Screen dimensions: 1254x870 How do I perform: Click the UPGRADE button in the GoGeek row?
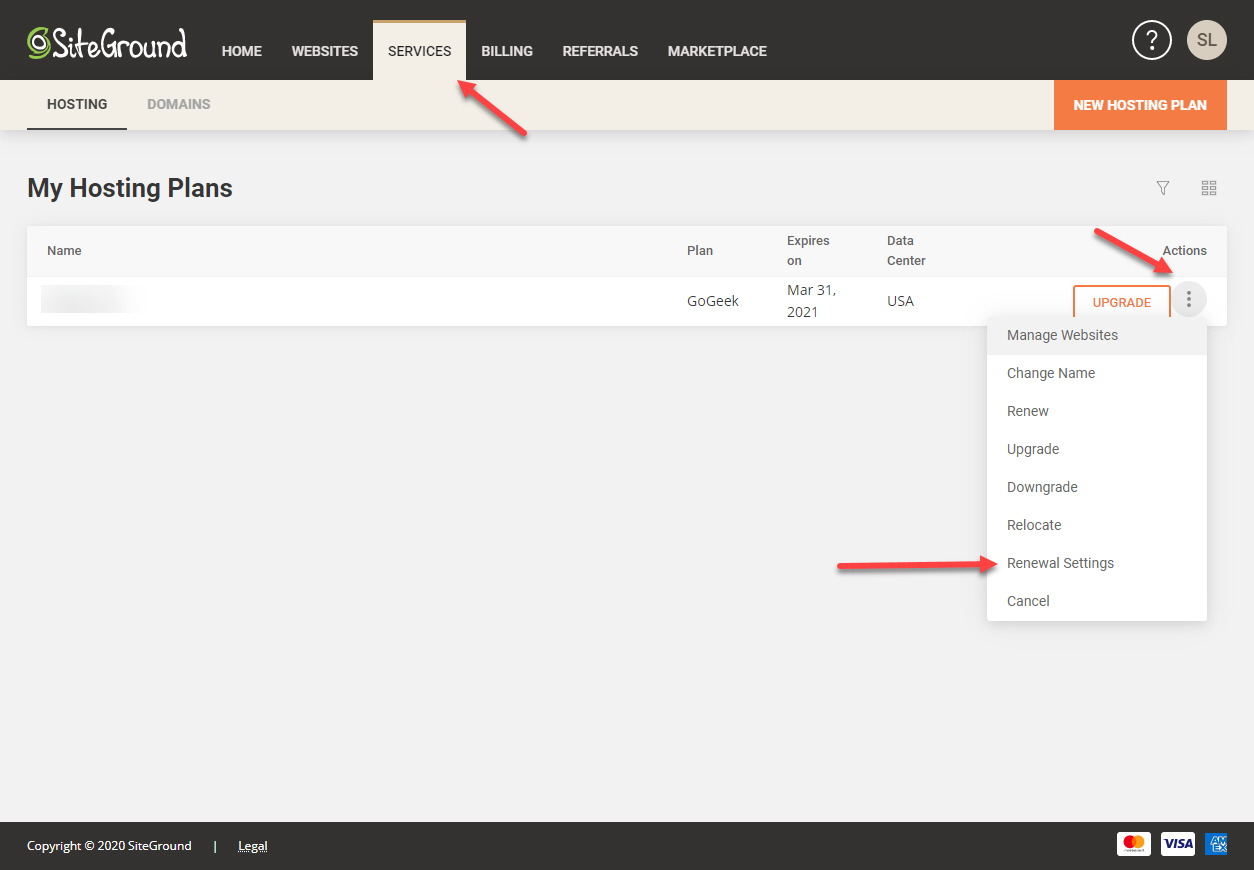pos(1122,302)
